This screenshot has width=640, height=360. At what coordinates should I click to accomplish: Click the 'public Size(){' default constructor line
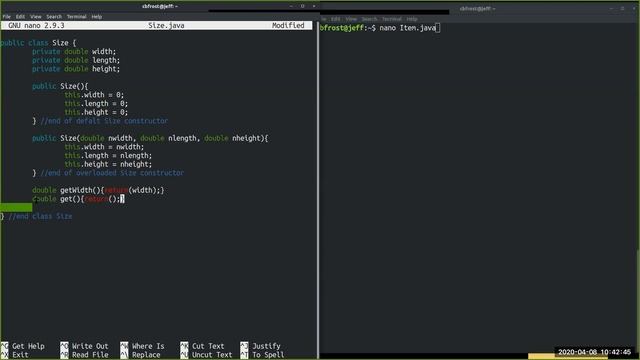tap(60, 86)
